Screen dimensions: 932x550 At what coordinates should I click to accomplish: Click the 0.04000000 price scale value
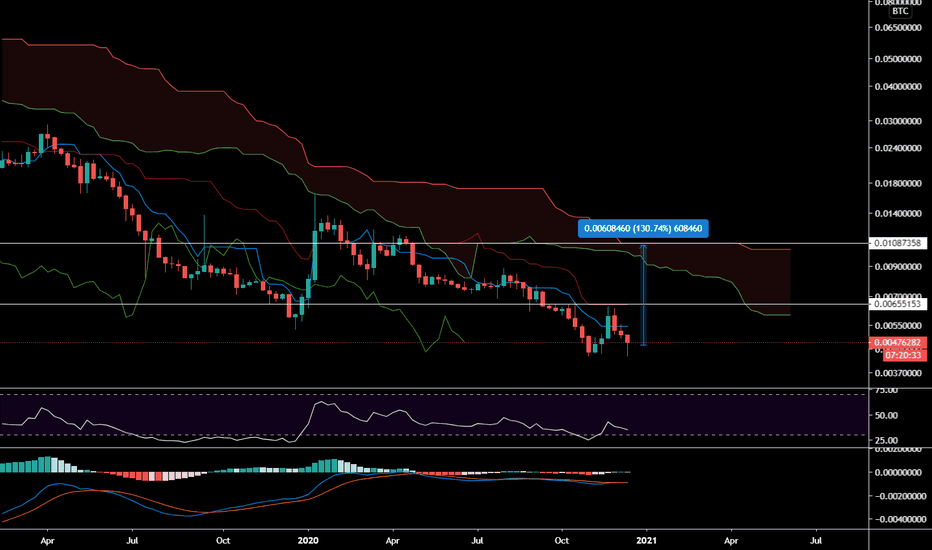pos(898,87)
